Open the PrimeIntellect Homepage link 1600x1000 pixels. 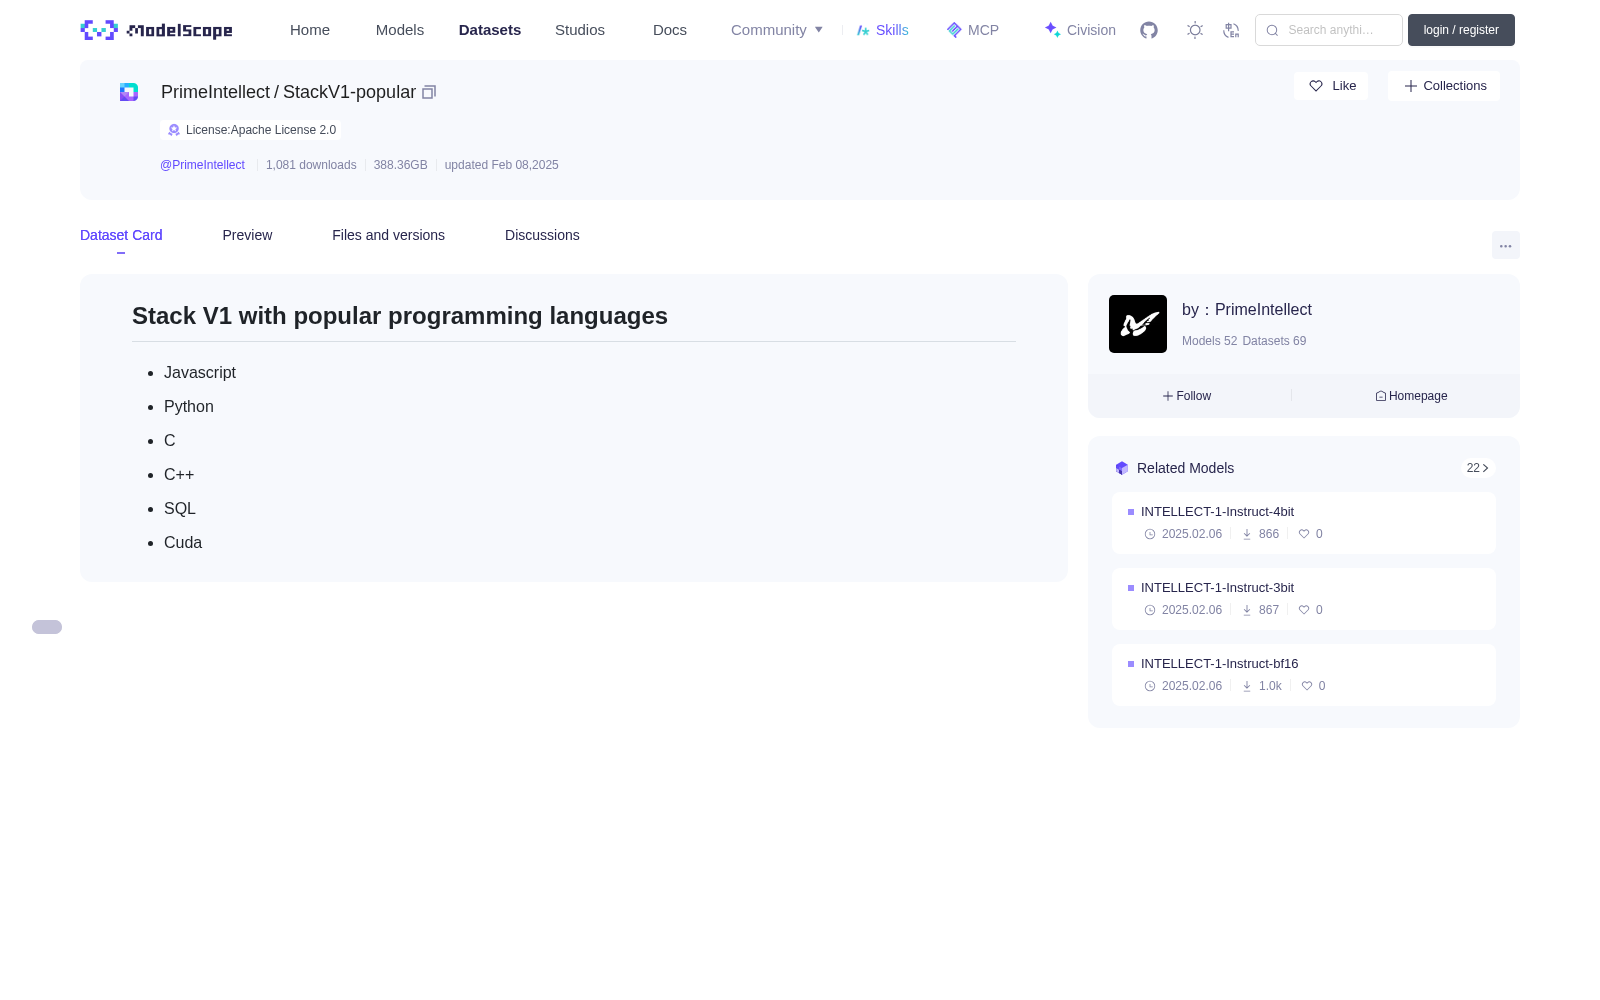[x=1411, y=396]
